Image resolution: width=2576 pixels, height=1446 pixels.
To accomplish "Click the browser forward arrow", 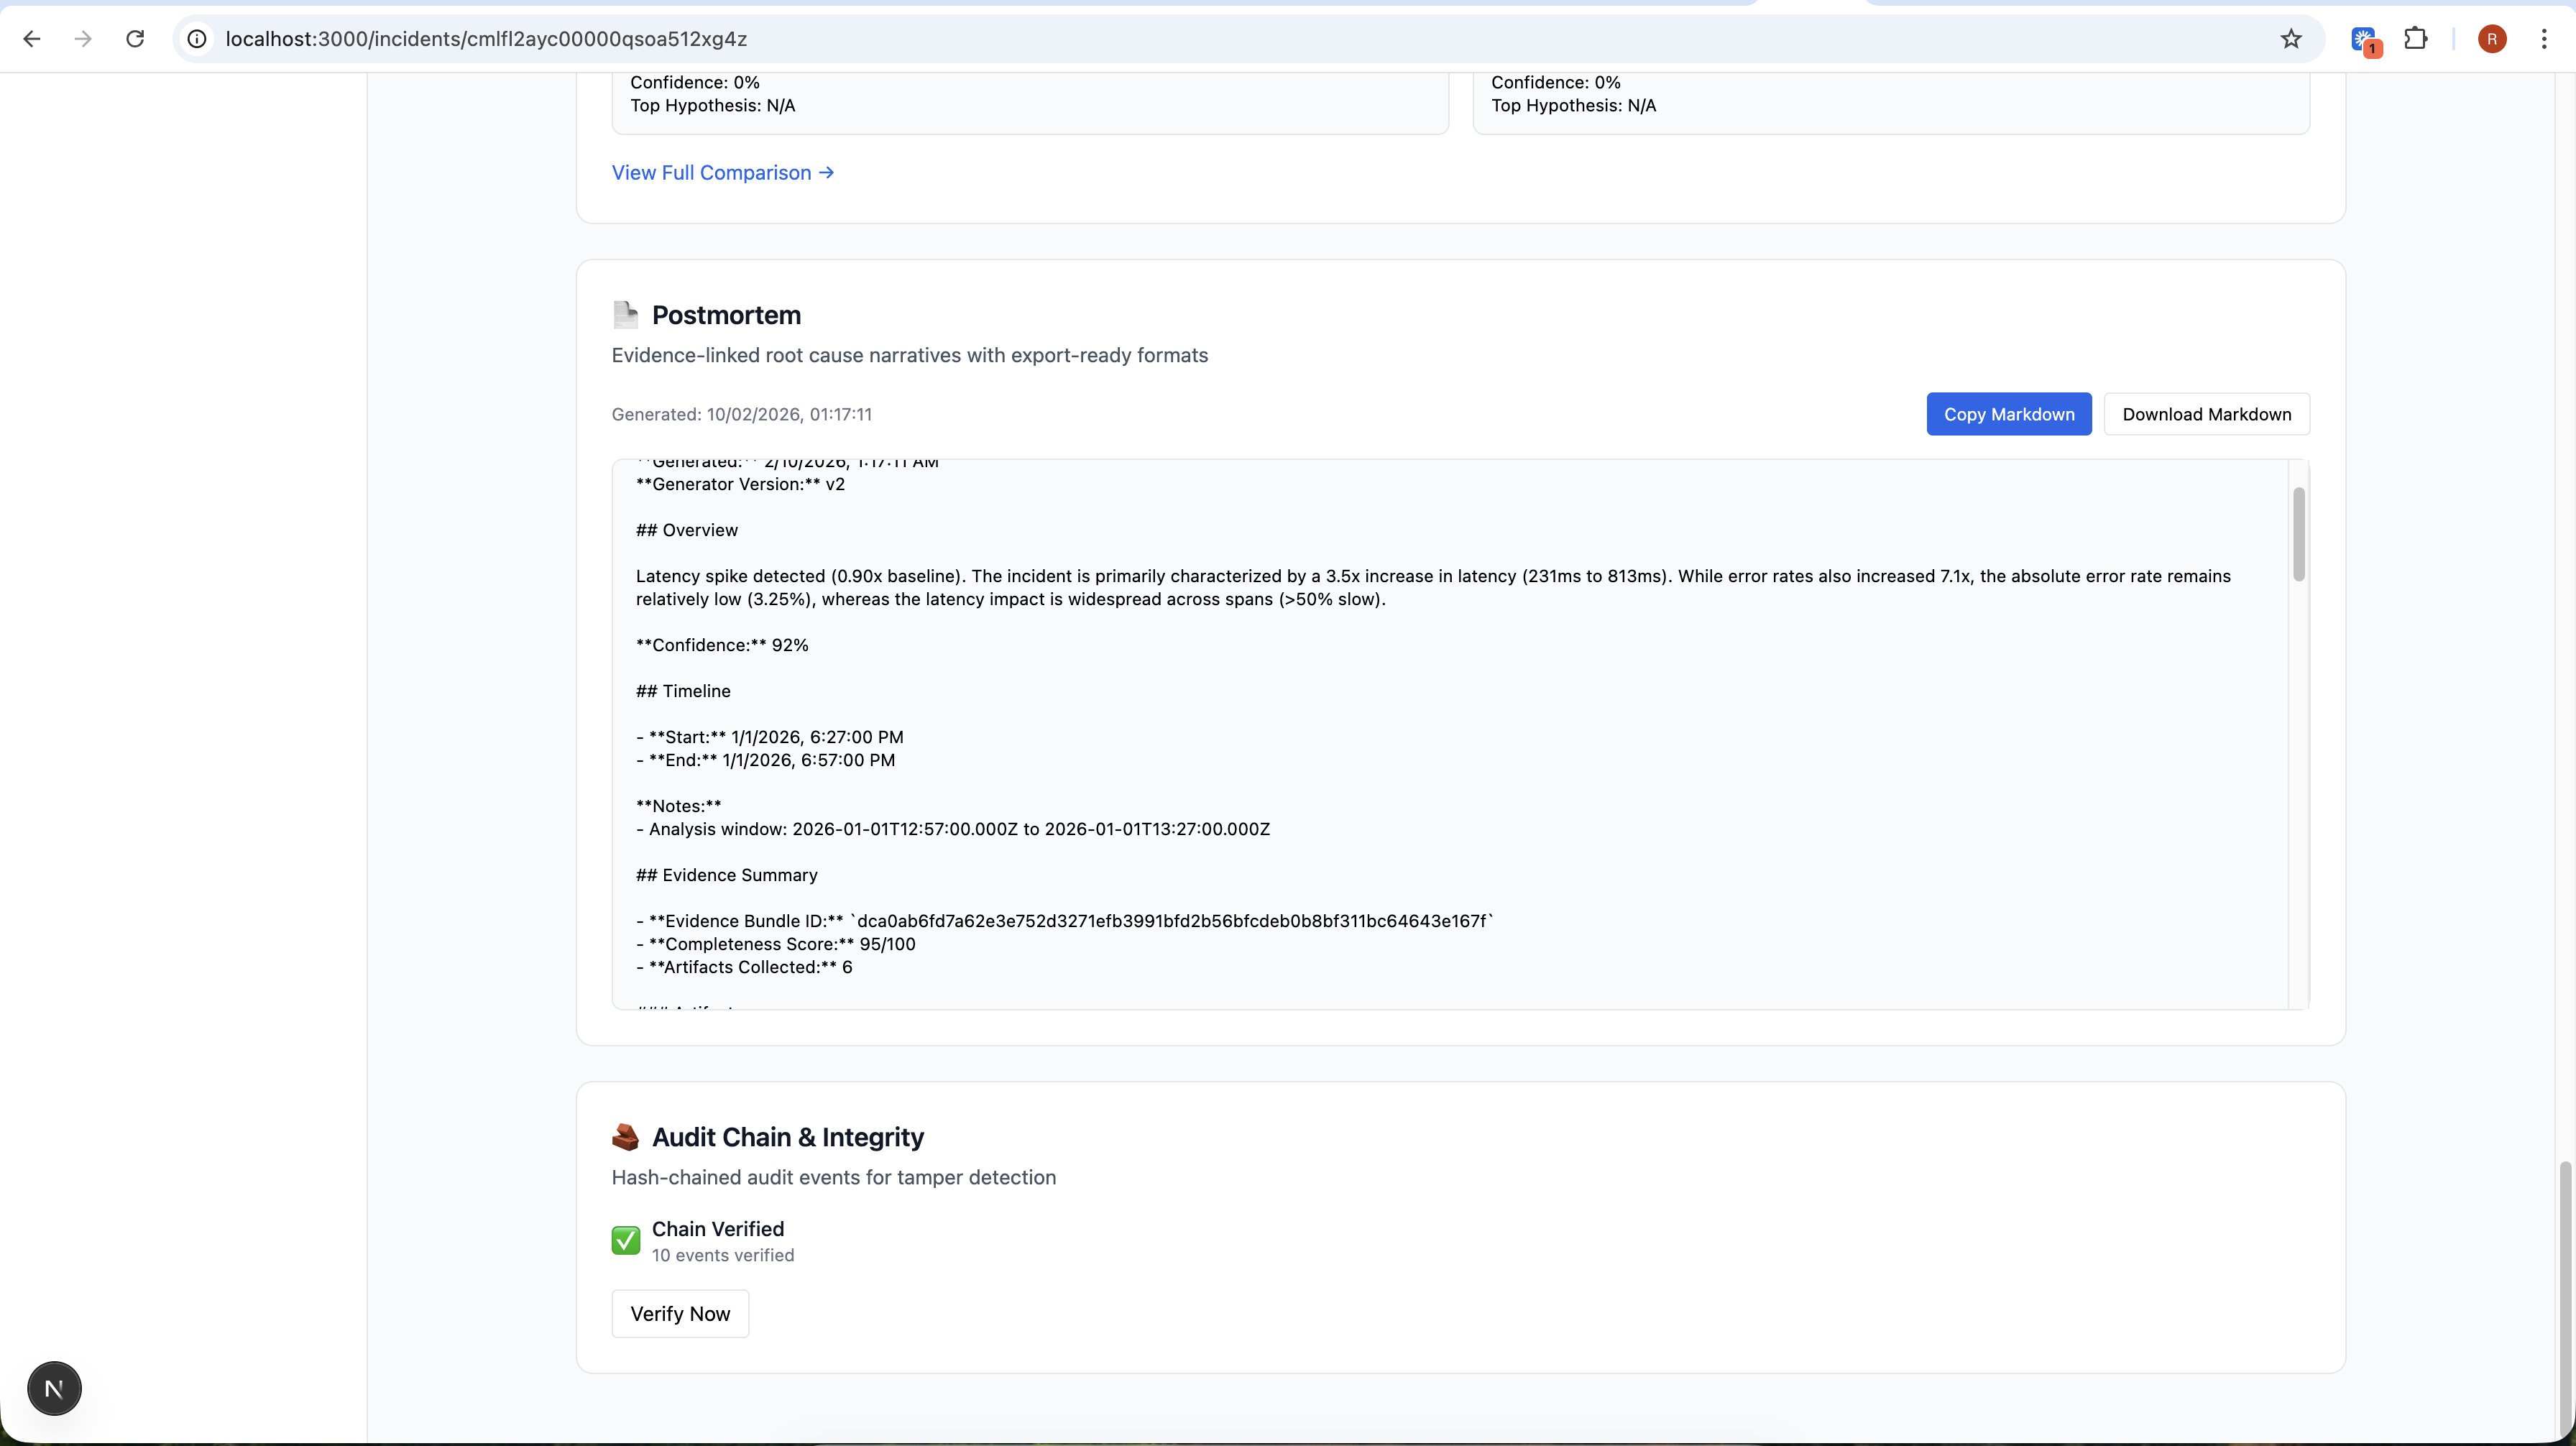I will click(x=84, y=39).
